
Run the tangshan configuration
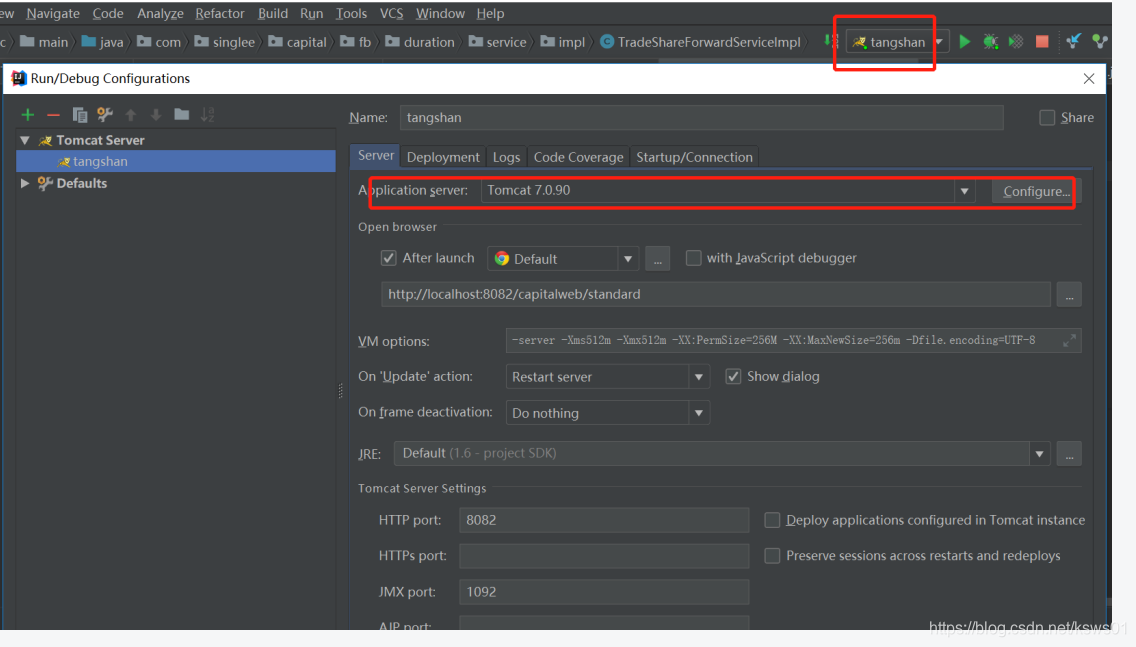click(964, 42)
